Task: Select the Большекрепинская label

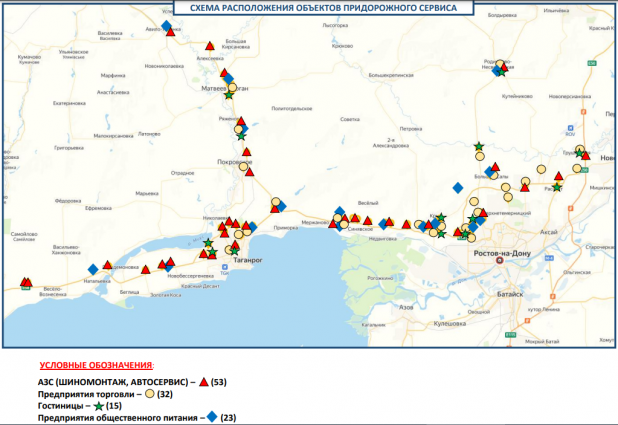Action: pos(391,75)
